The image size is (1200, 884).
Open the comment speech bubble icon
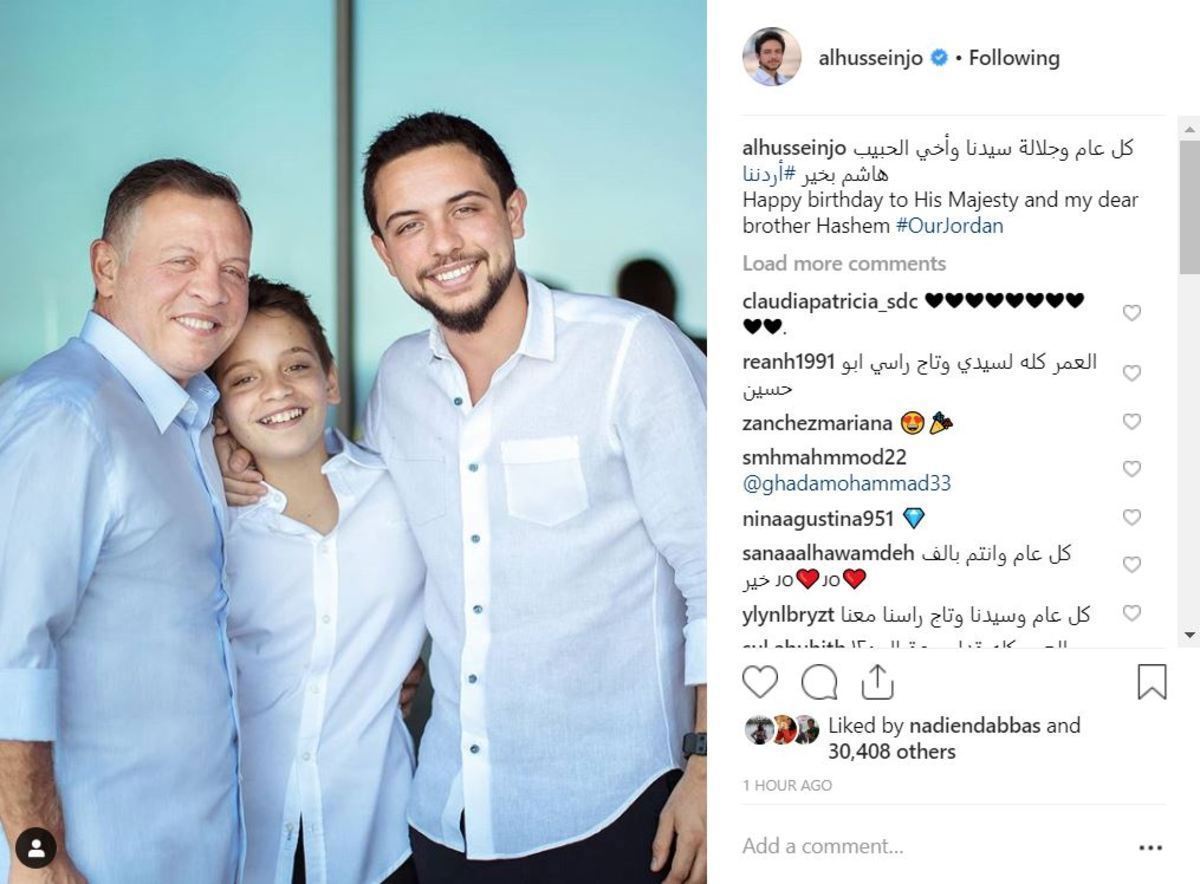coord(819,682)
